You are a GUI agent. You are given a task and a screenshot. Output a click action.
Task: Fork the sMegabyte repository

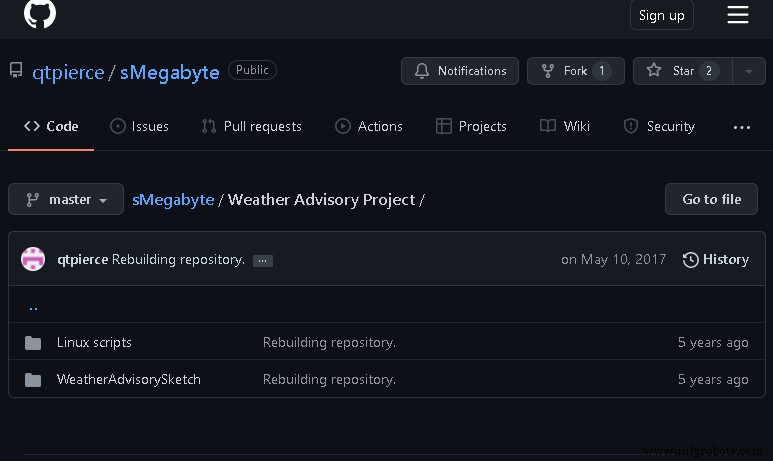[x=575, y=71]
